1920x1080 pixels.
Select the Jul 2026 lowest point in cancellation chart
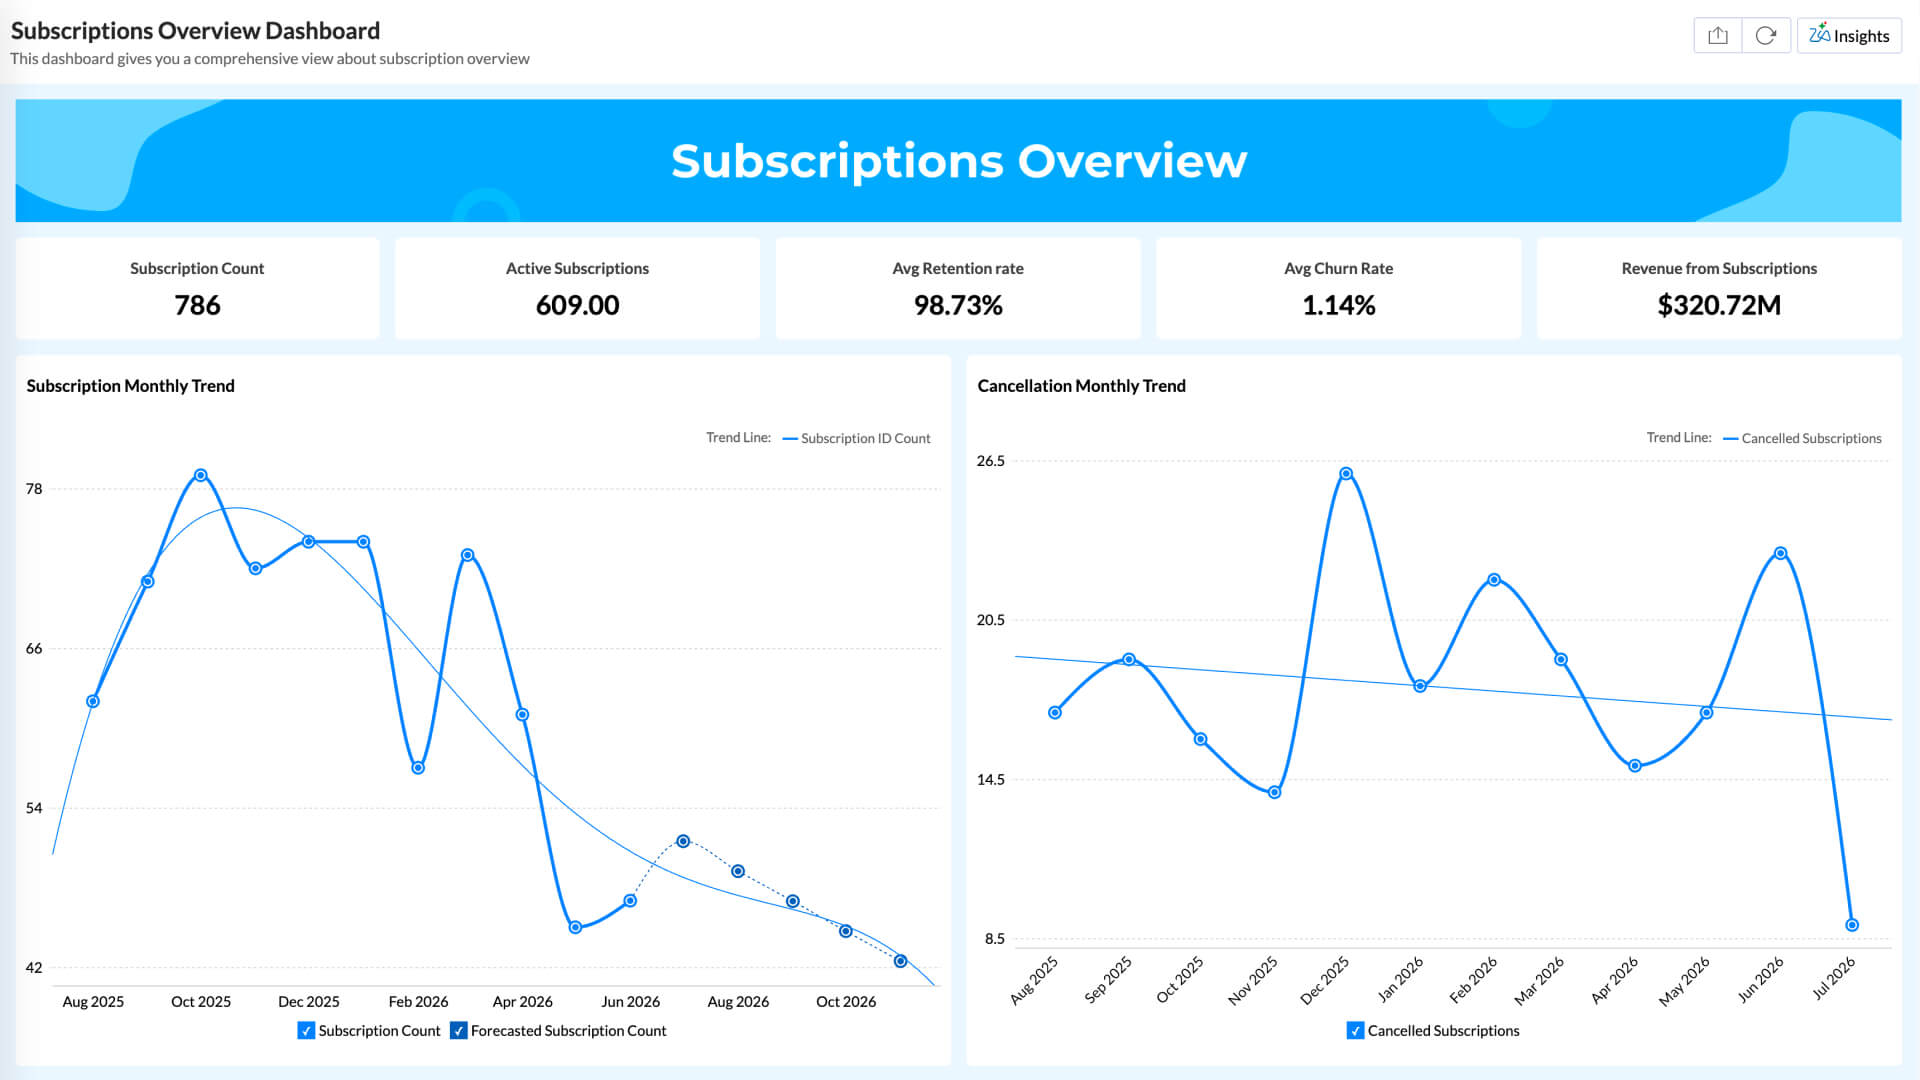(x=1852, y=925)
